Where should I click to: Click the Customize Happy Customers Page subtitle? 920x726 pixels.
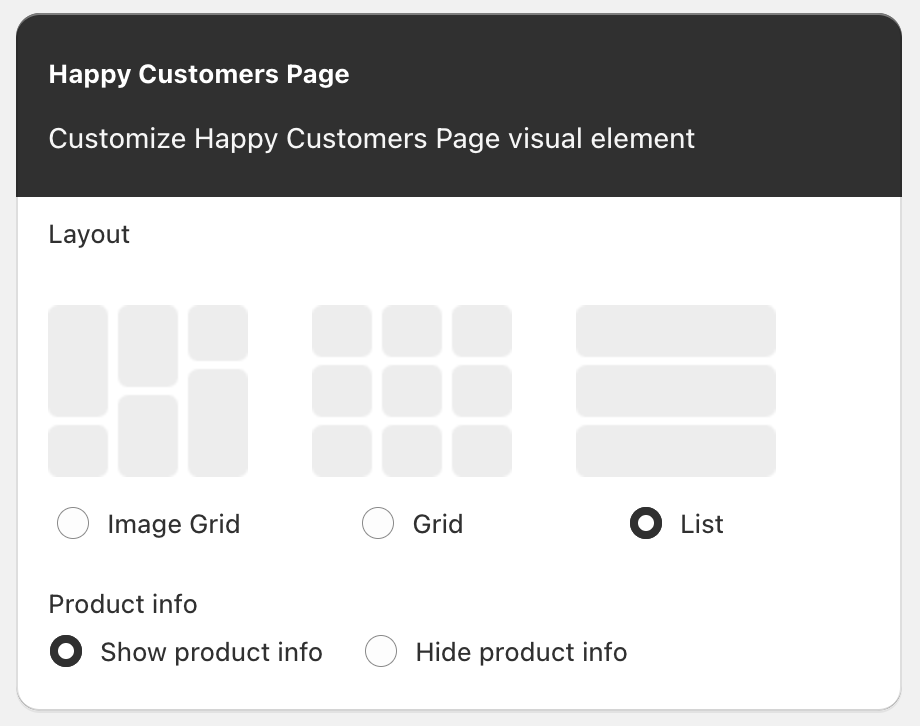point(371,138)
